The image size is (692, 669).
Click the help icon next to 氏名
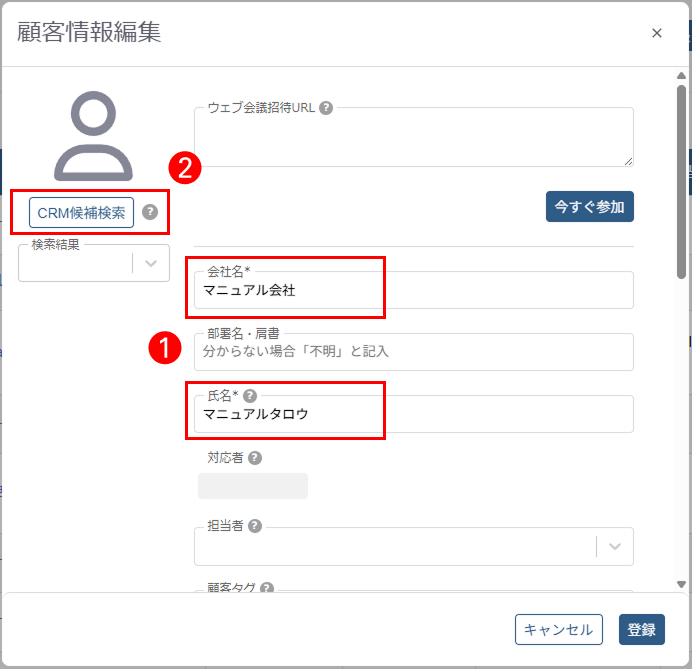[x=250, y=396]
